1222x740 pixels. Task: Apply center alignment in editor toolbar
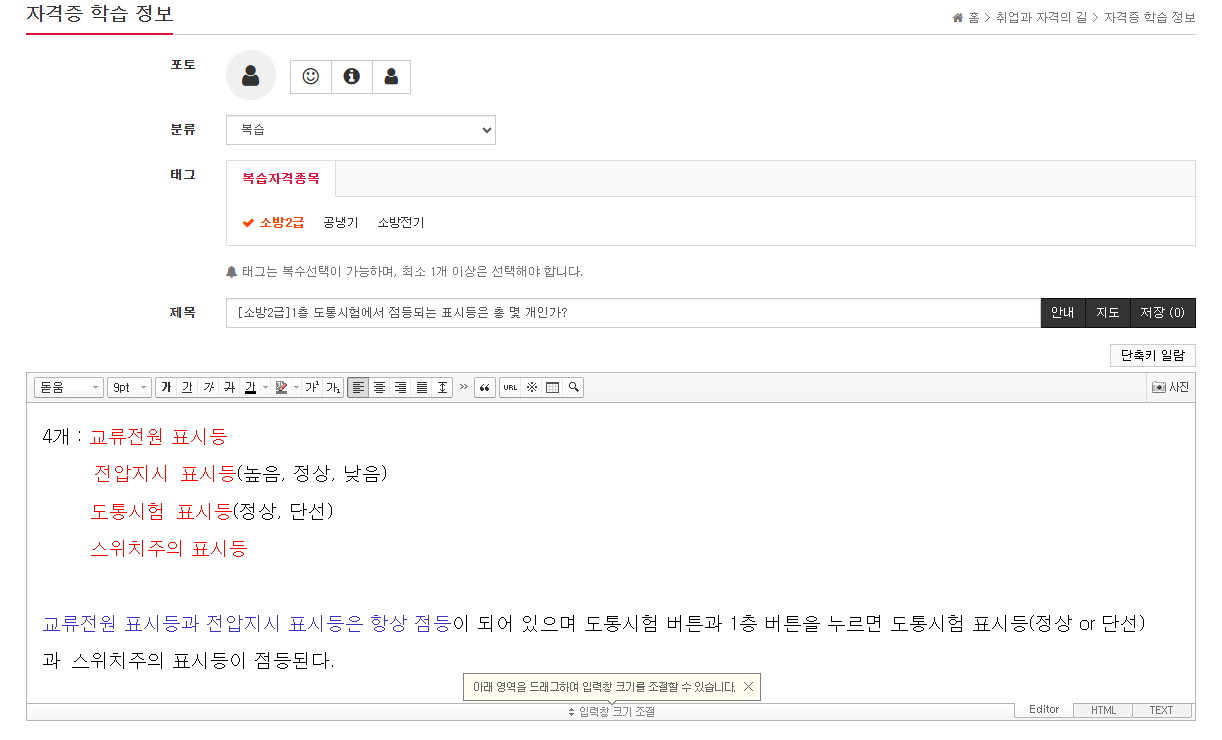click(x=379, y=387)
